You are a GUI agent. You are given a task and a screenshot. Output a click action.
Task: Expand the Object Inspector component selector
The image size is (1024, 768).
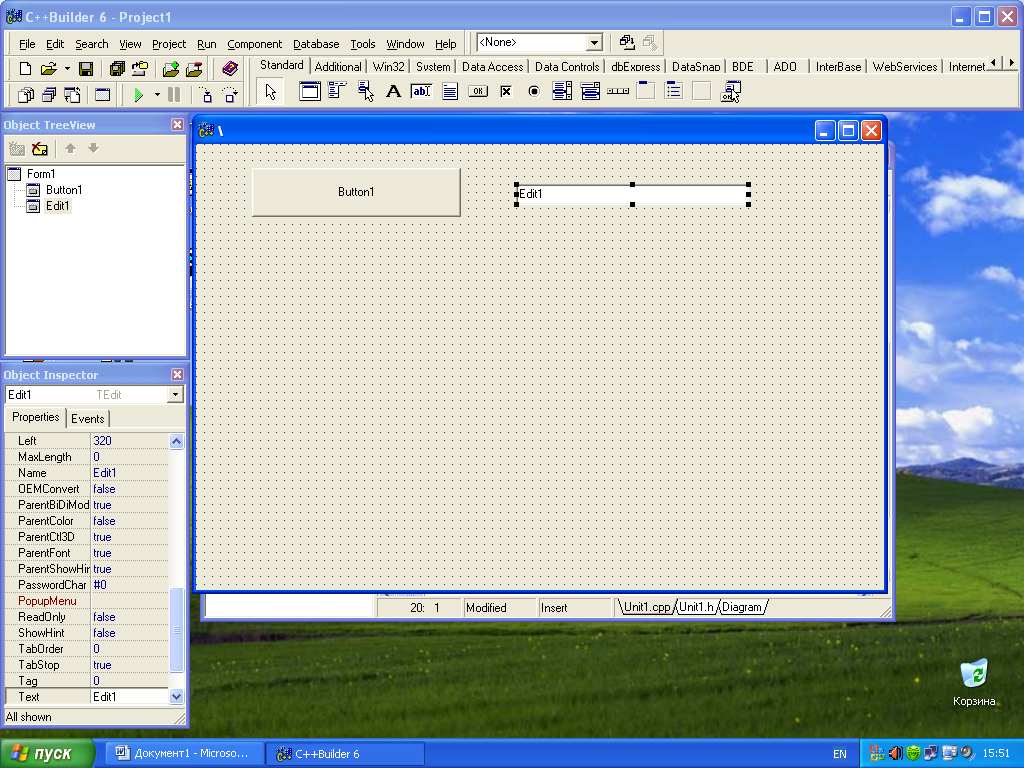[x=175, y=394]
